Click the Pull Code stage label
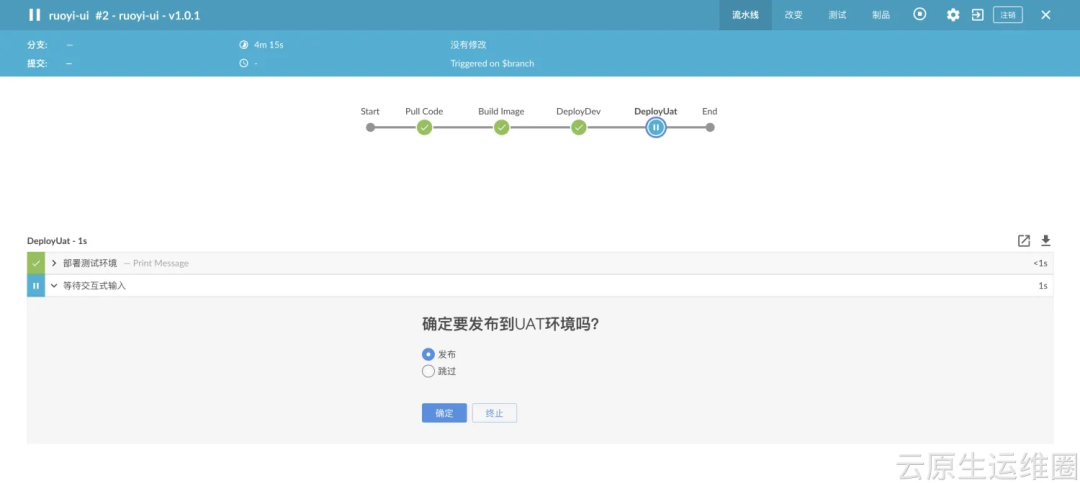 click(x=424, y=111)
